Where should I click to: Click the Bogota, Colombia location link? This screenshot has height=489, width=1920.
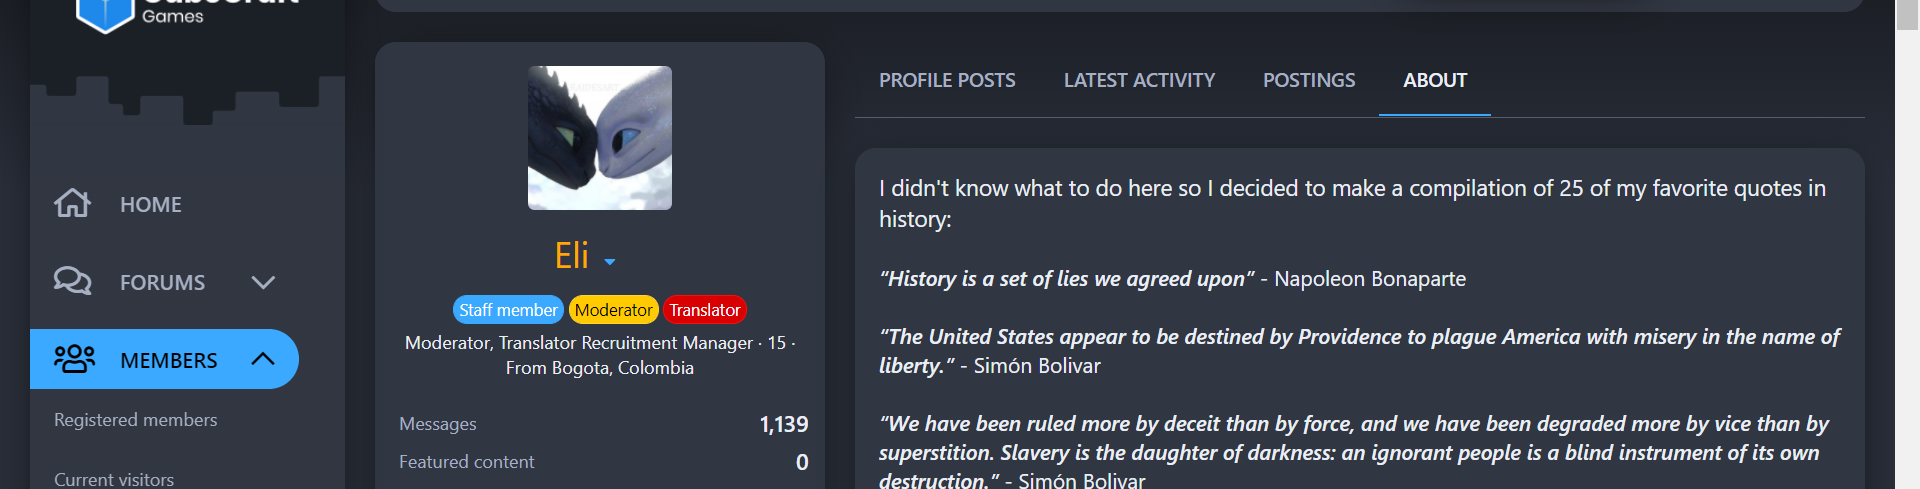click(623, 368)
